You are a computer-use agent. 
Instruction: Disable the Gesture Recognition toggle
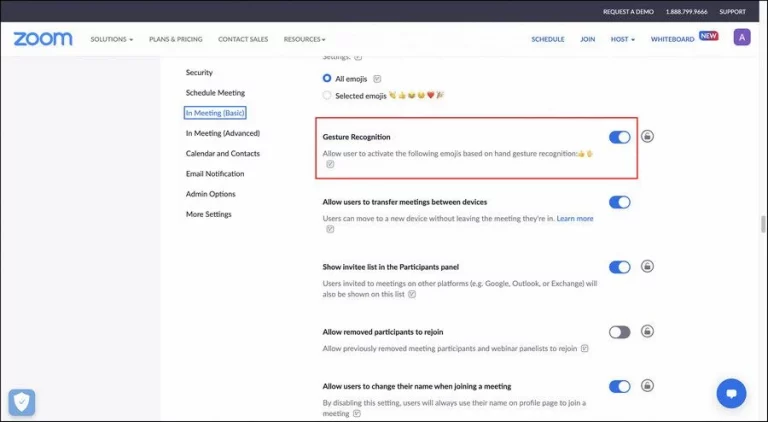coord(619,137)
